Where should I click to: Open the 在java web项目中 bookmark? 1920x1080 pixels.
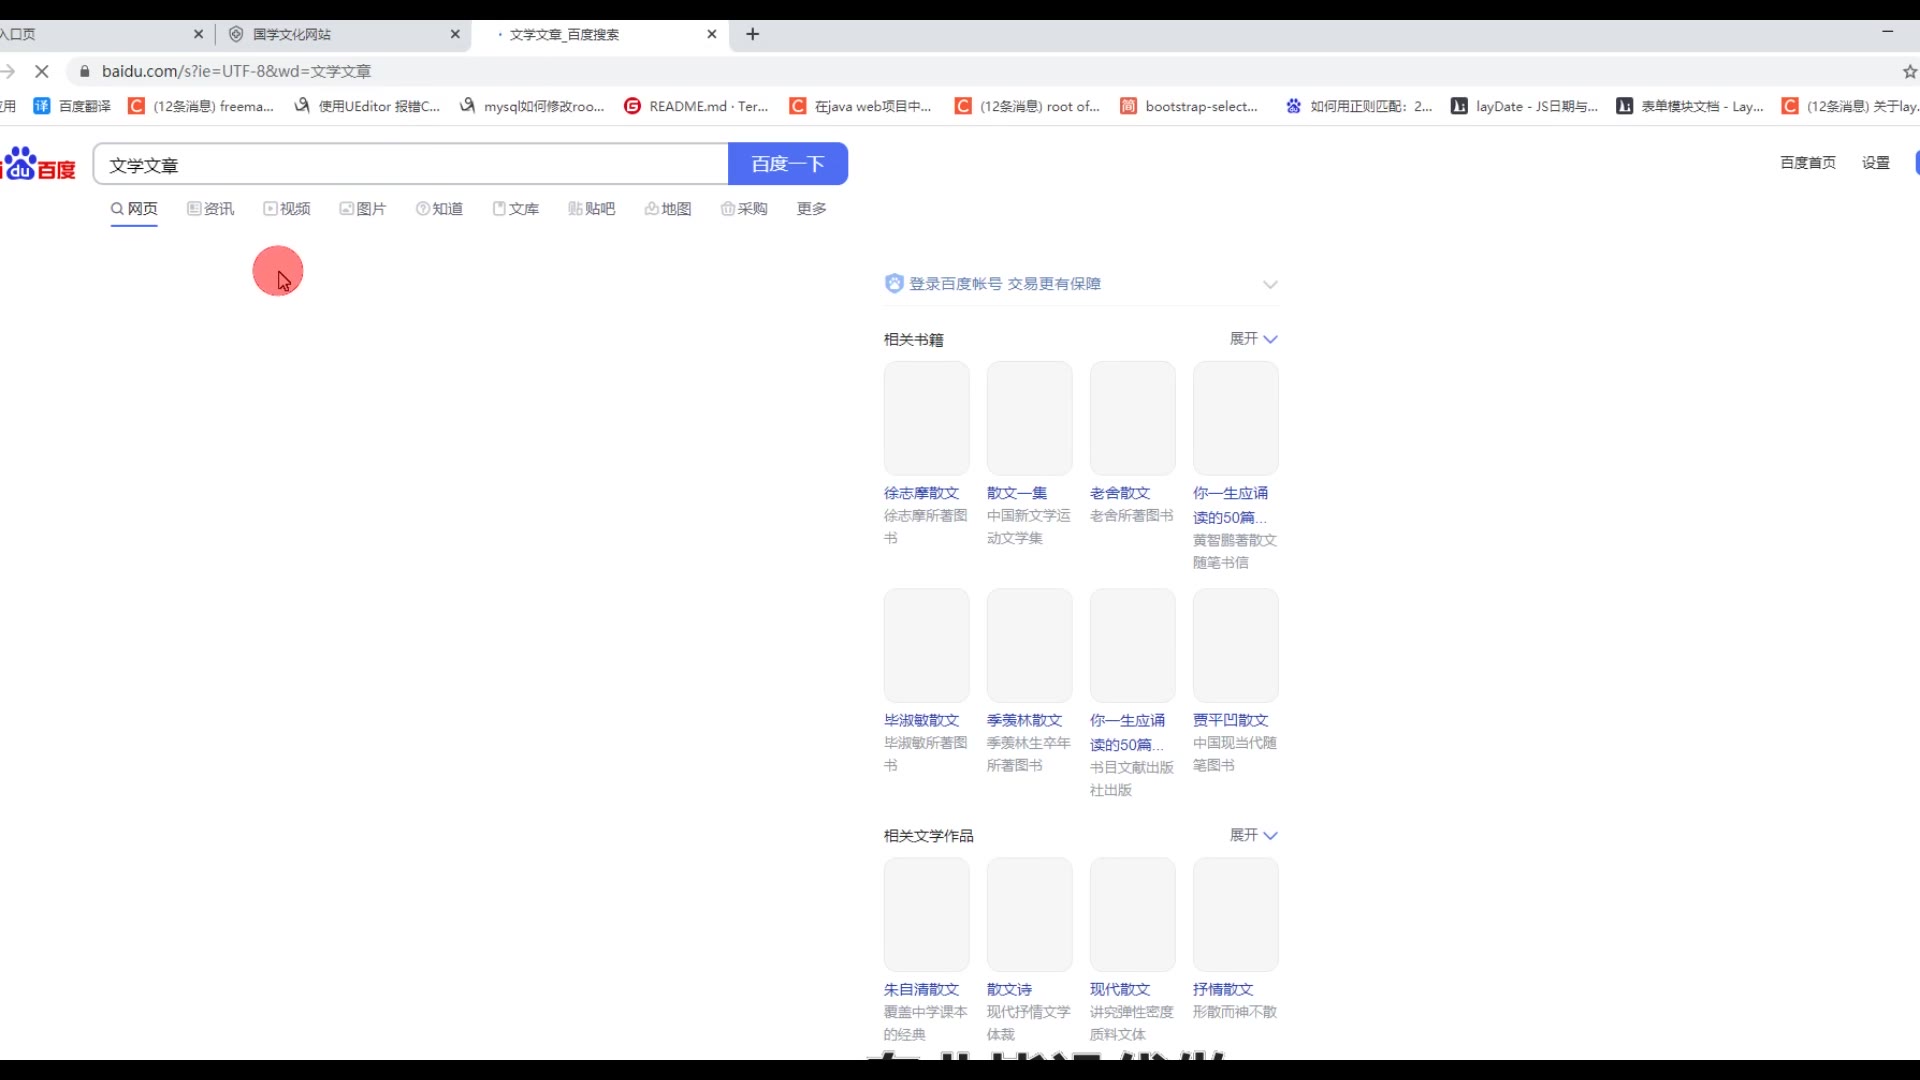(x=861, y=106)
